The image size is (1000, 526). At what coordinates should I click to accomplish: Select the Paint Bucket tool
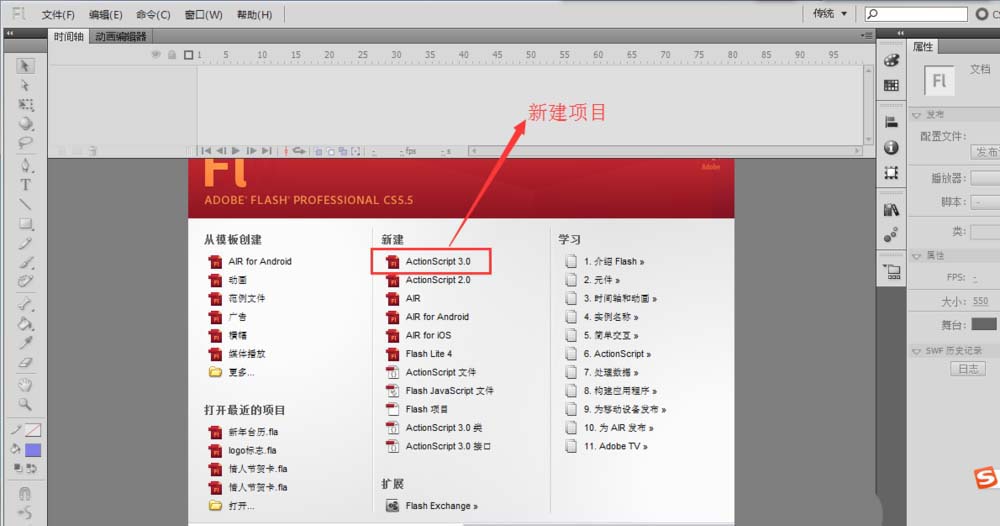[26, 323]
